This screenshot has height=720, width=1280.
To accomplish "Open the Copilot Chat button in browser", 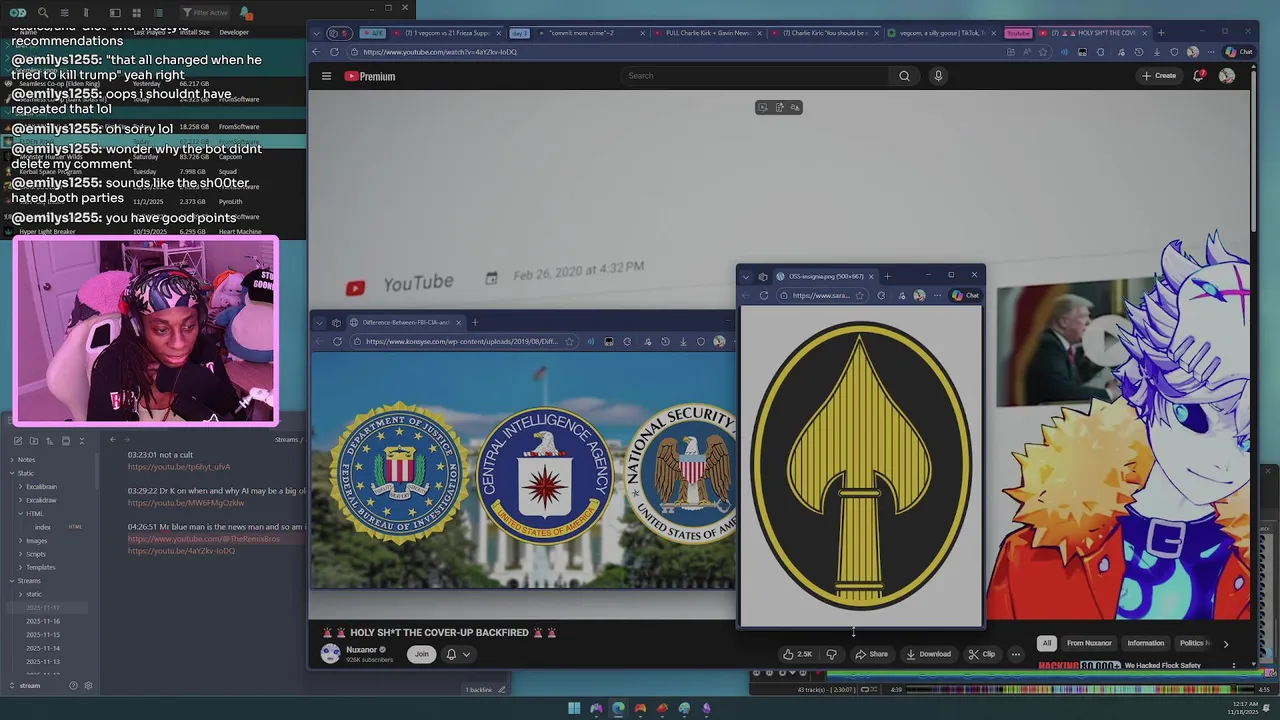I will (x=1240, y=52).
